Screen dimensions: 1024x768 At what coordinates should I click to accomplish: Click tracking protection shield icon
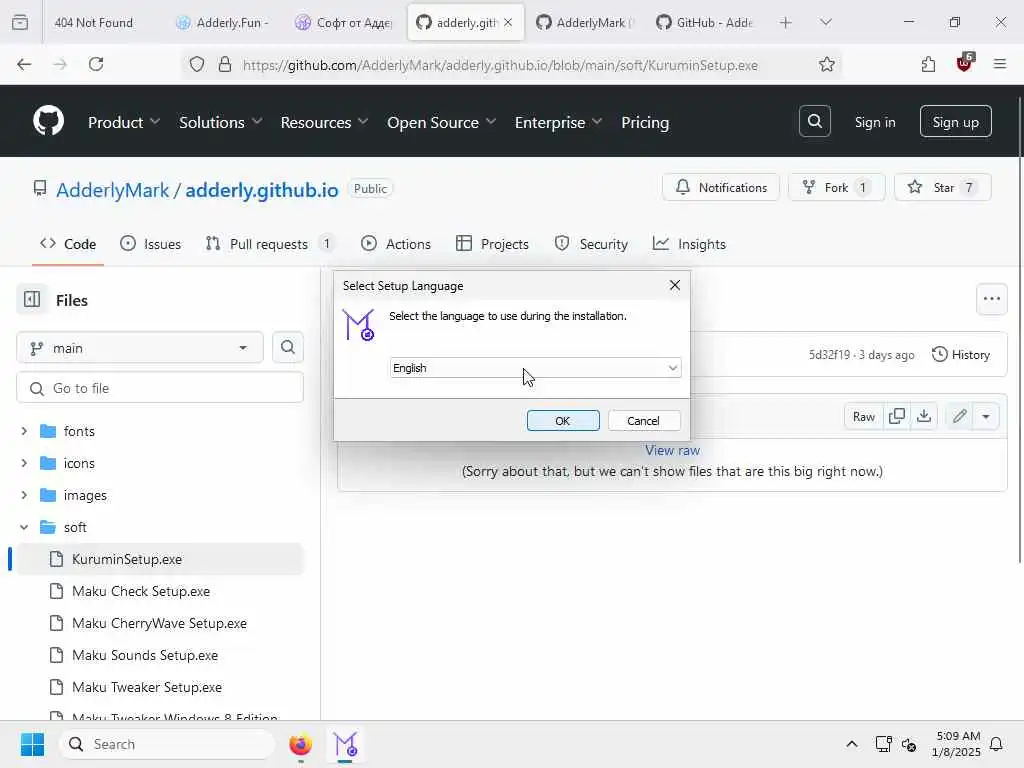point(197,64)
